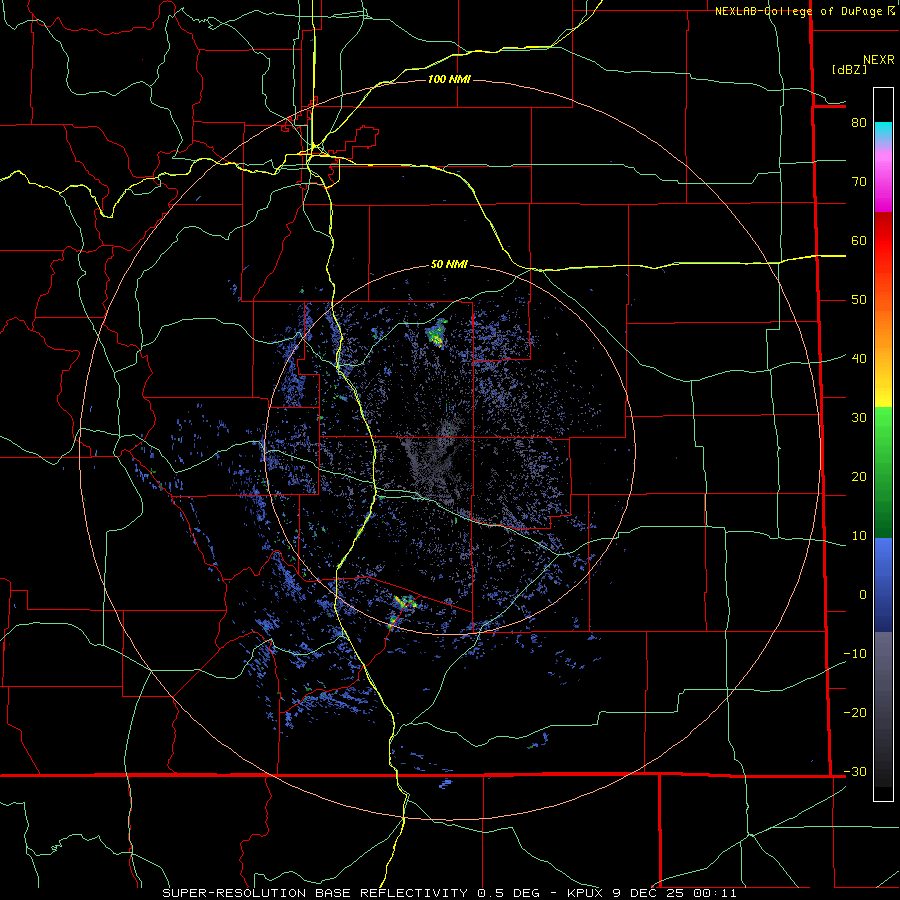Click the magenta-pink band of the color bar
900x900 pixels.
click(883, 178)
